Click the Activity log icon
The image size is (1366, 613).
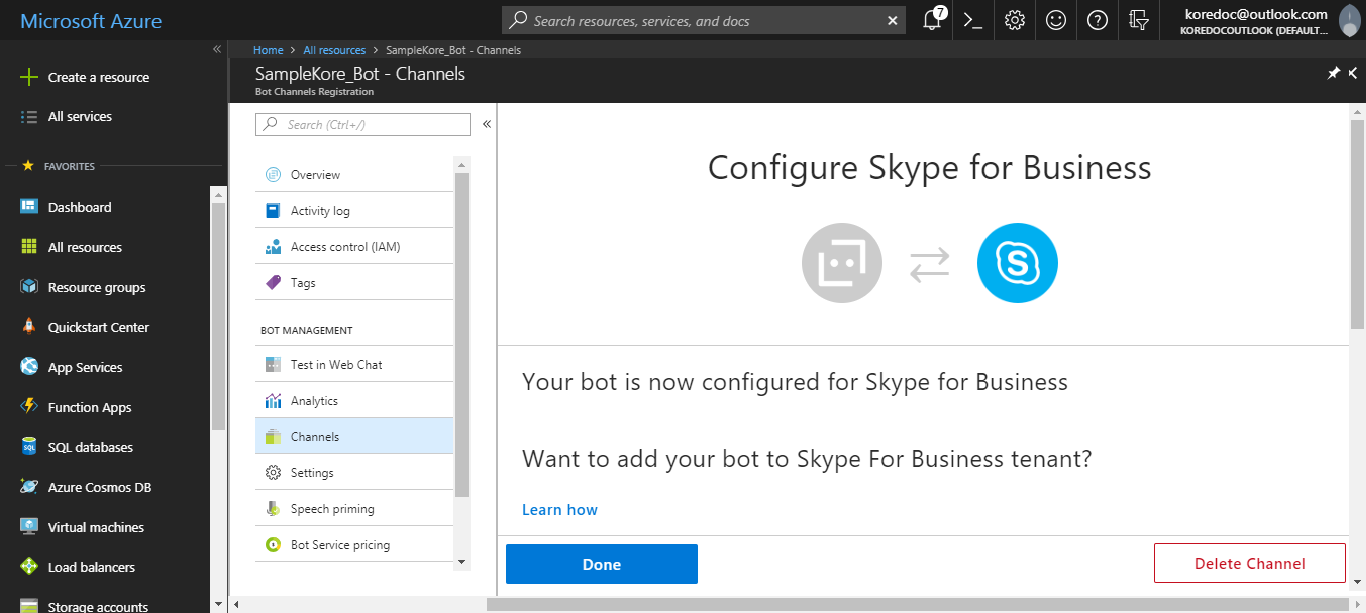[273, 211]
